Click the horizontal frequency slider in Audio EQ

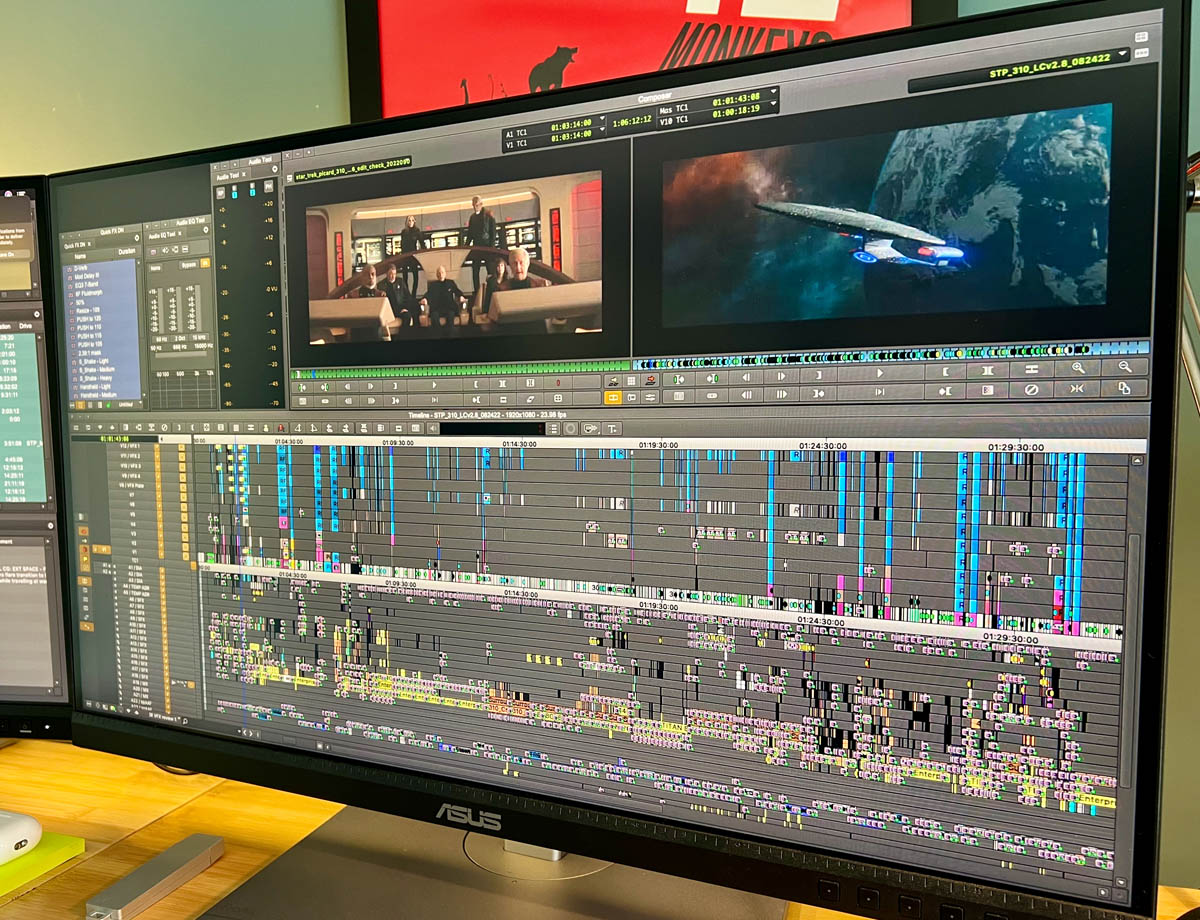click(181, 353)
